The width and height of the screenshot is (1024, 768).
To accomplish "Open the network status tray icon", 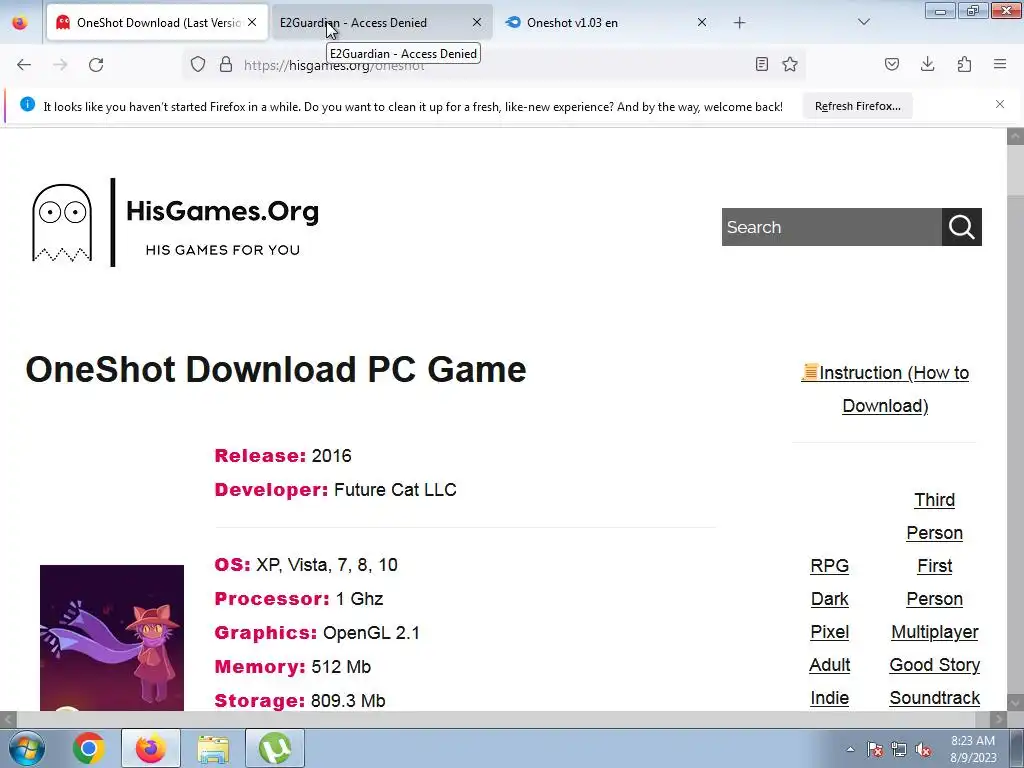I will point(899,749).
